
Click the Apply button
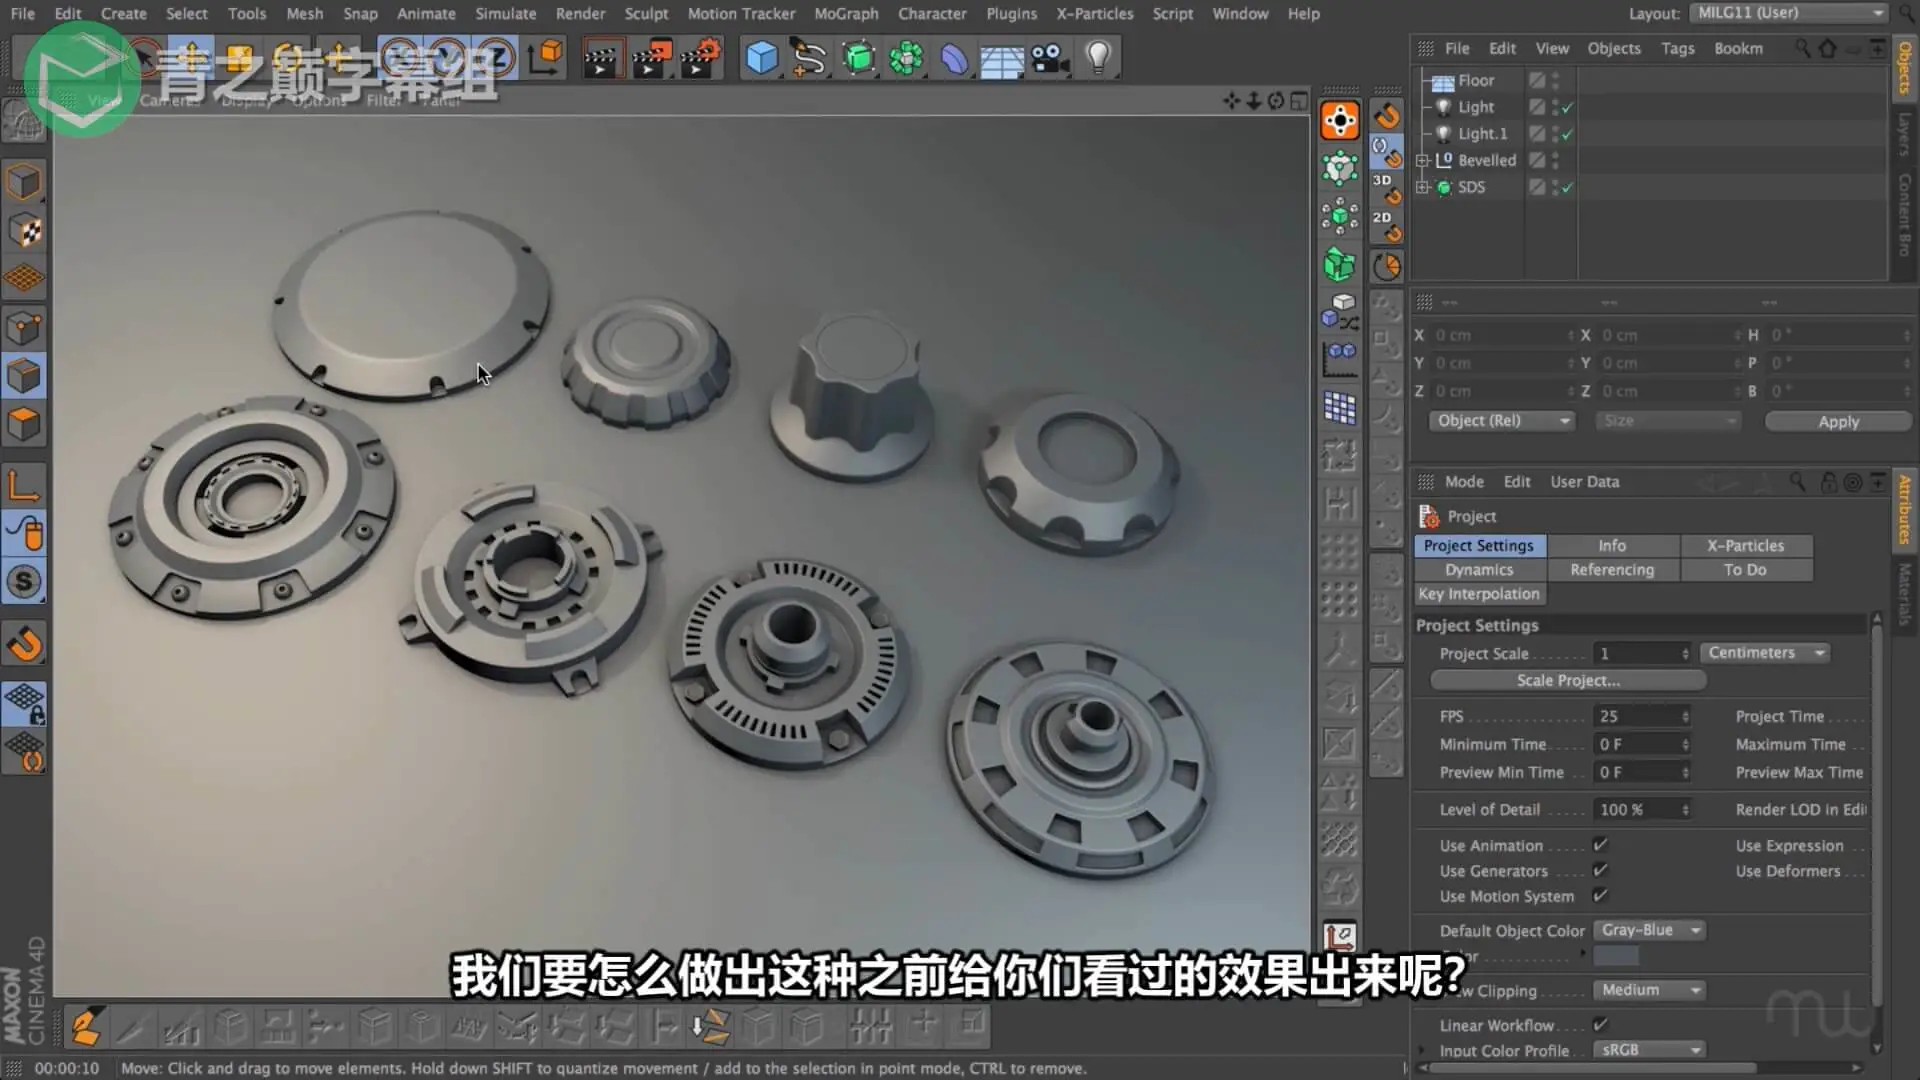[x=1838, y=422]
